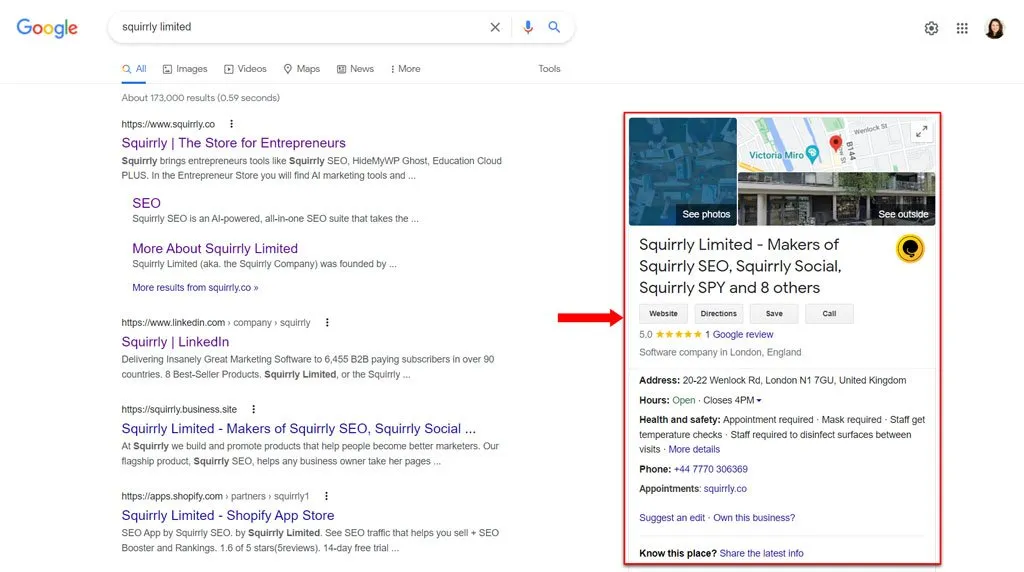The height and width of the screenshot is (572, 1024).
Task: Click the https://www.squirrly.co URL text
Action: pos(168,124)
